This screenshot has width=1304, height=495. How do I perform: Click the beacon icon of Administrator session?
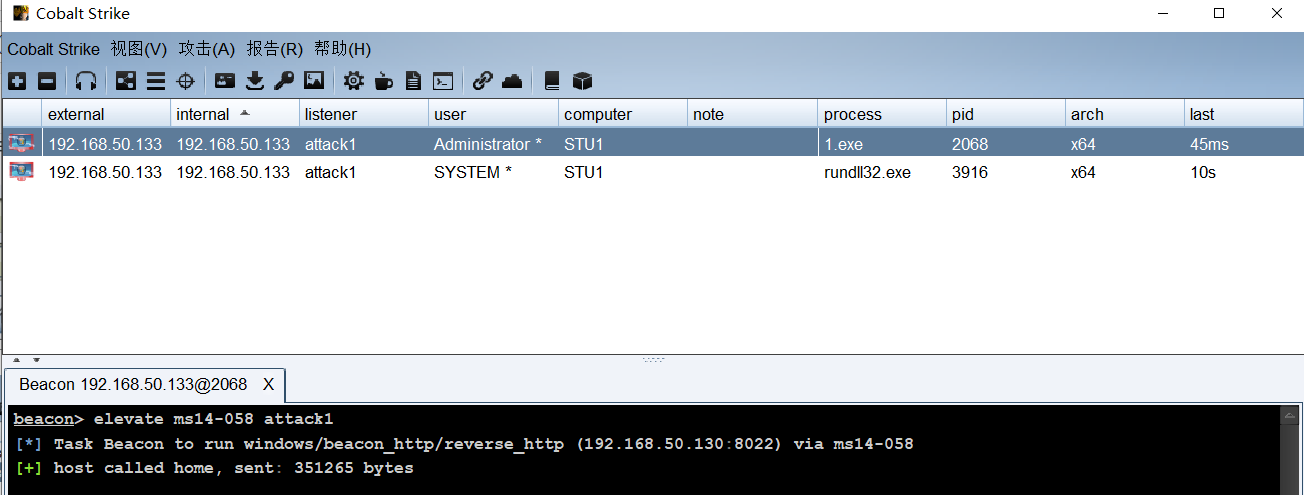22,143
